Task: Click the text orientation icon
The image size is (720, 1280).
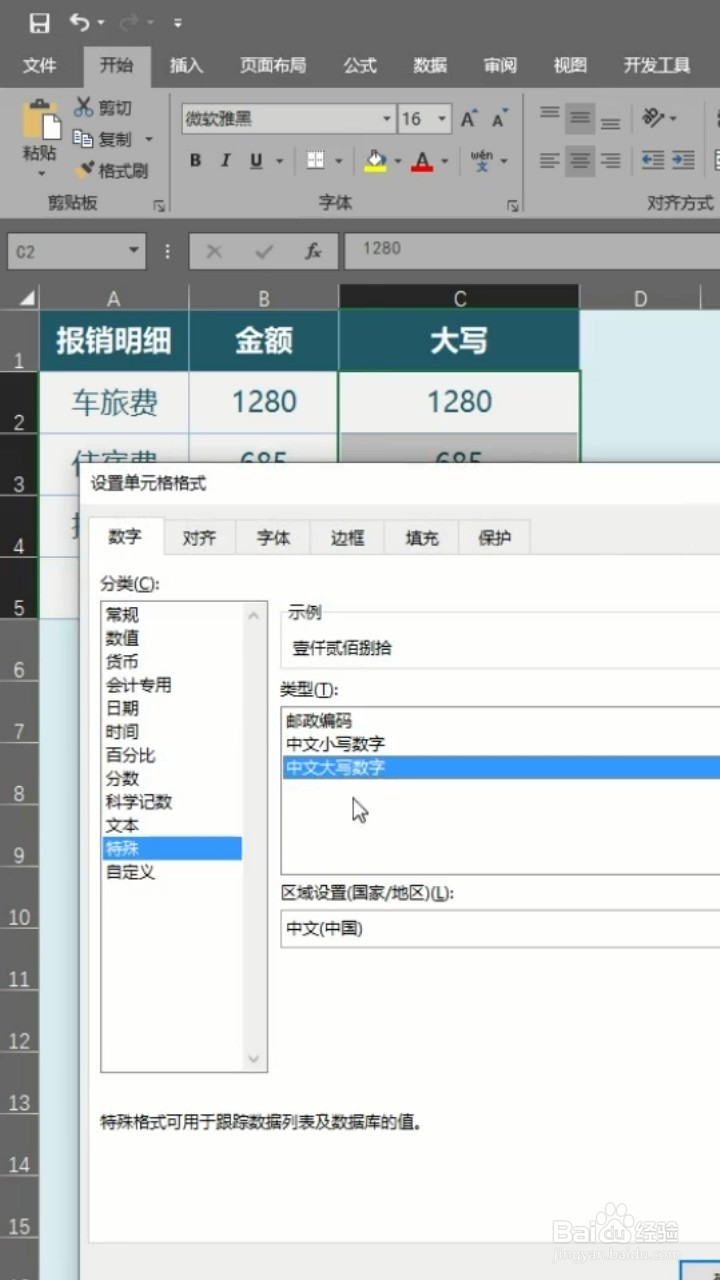Action: pyautogui.click(x=653, y=118)
